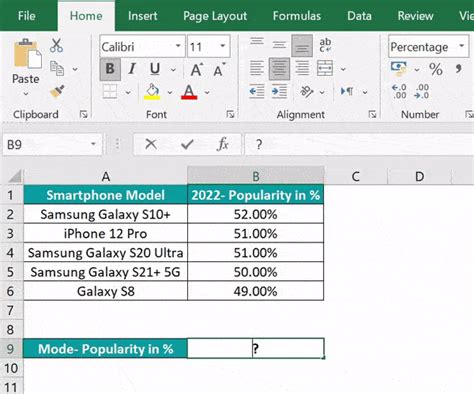
Task: Select column A header
Action: (x=106, y=176)
